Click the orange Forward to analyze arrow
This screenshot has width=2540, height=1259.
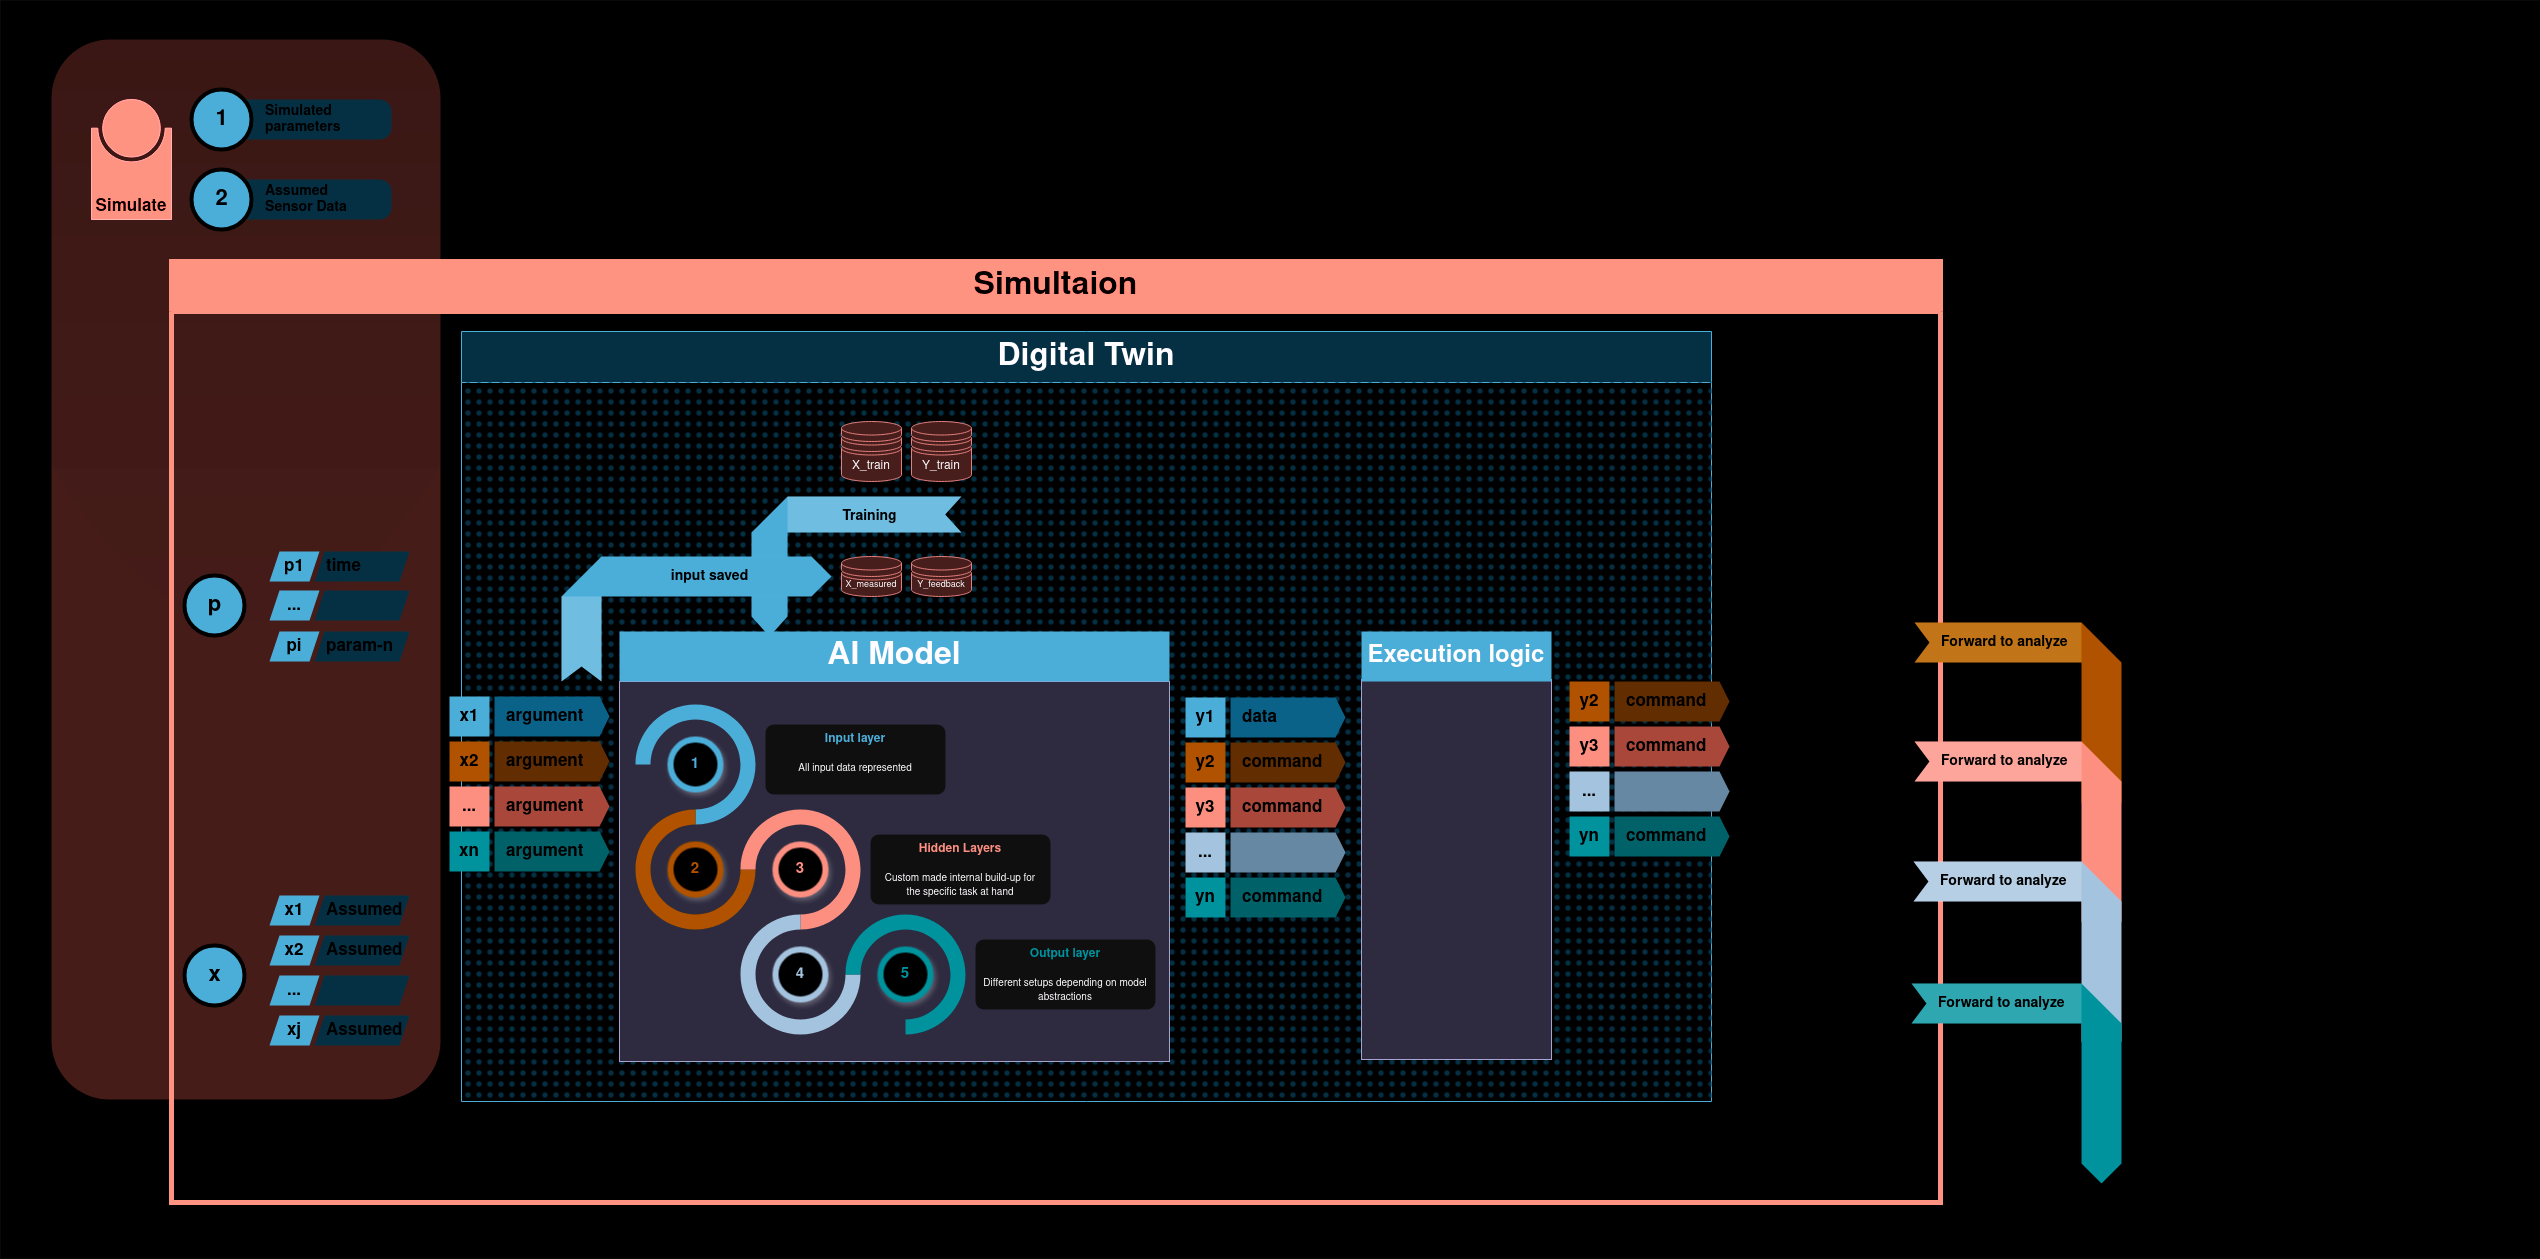tap(2003, 641)
